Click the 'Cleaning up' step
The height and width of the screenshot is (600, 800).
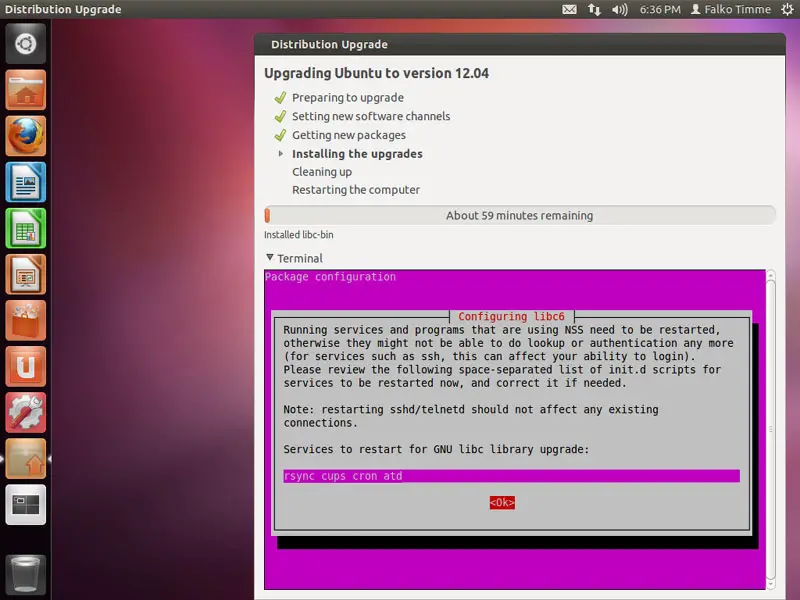(322, 172)
